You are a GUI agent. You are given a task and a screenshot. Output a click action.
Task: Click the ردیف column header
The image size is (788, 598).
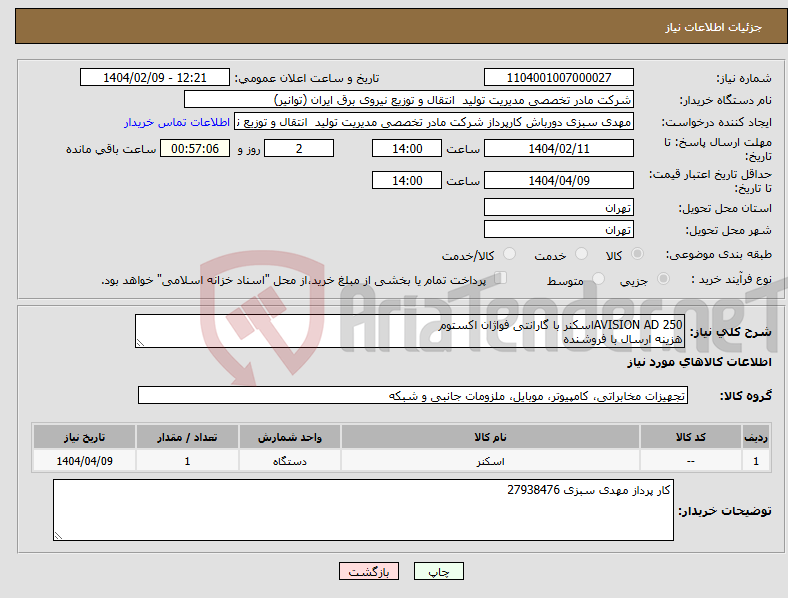[756, 437]
